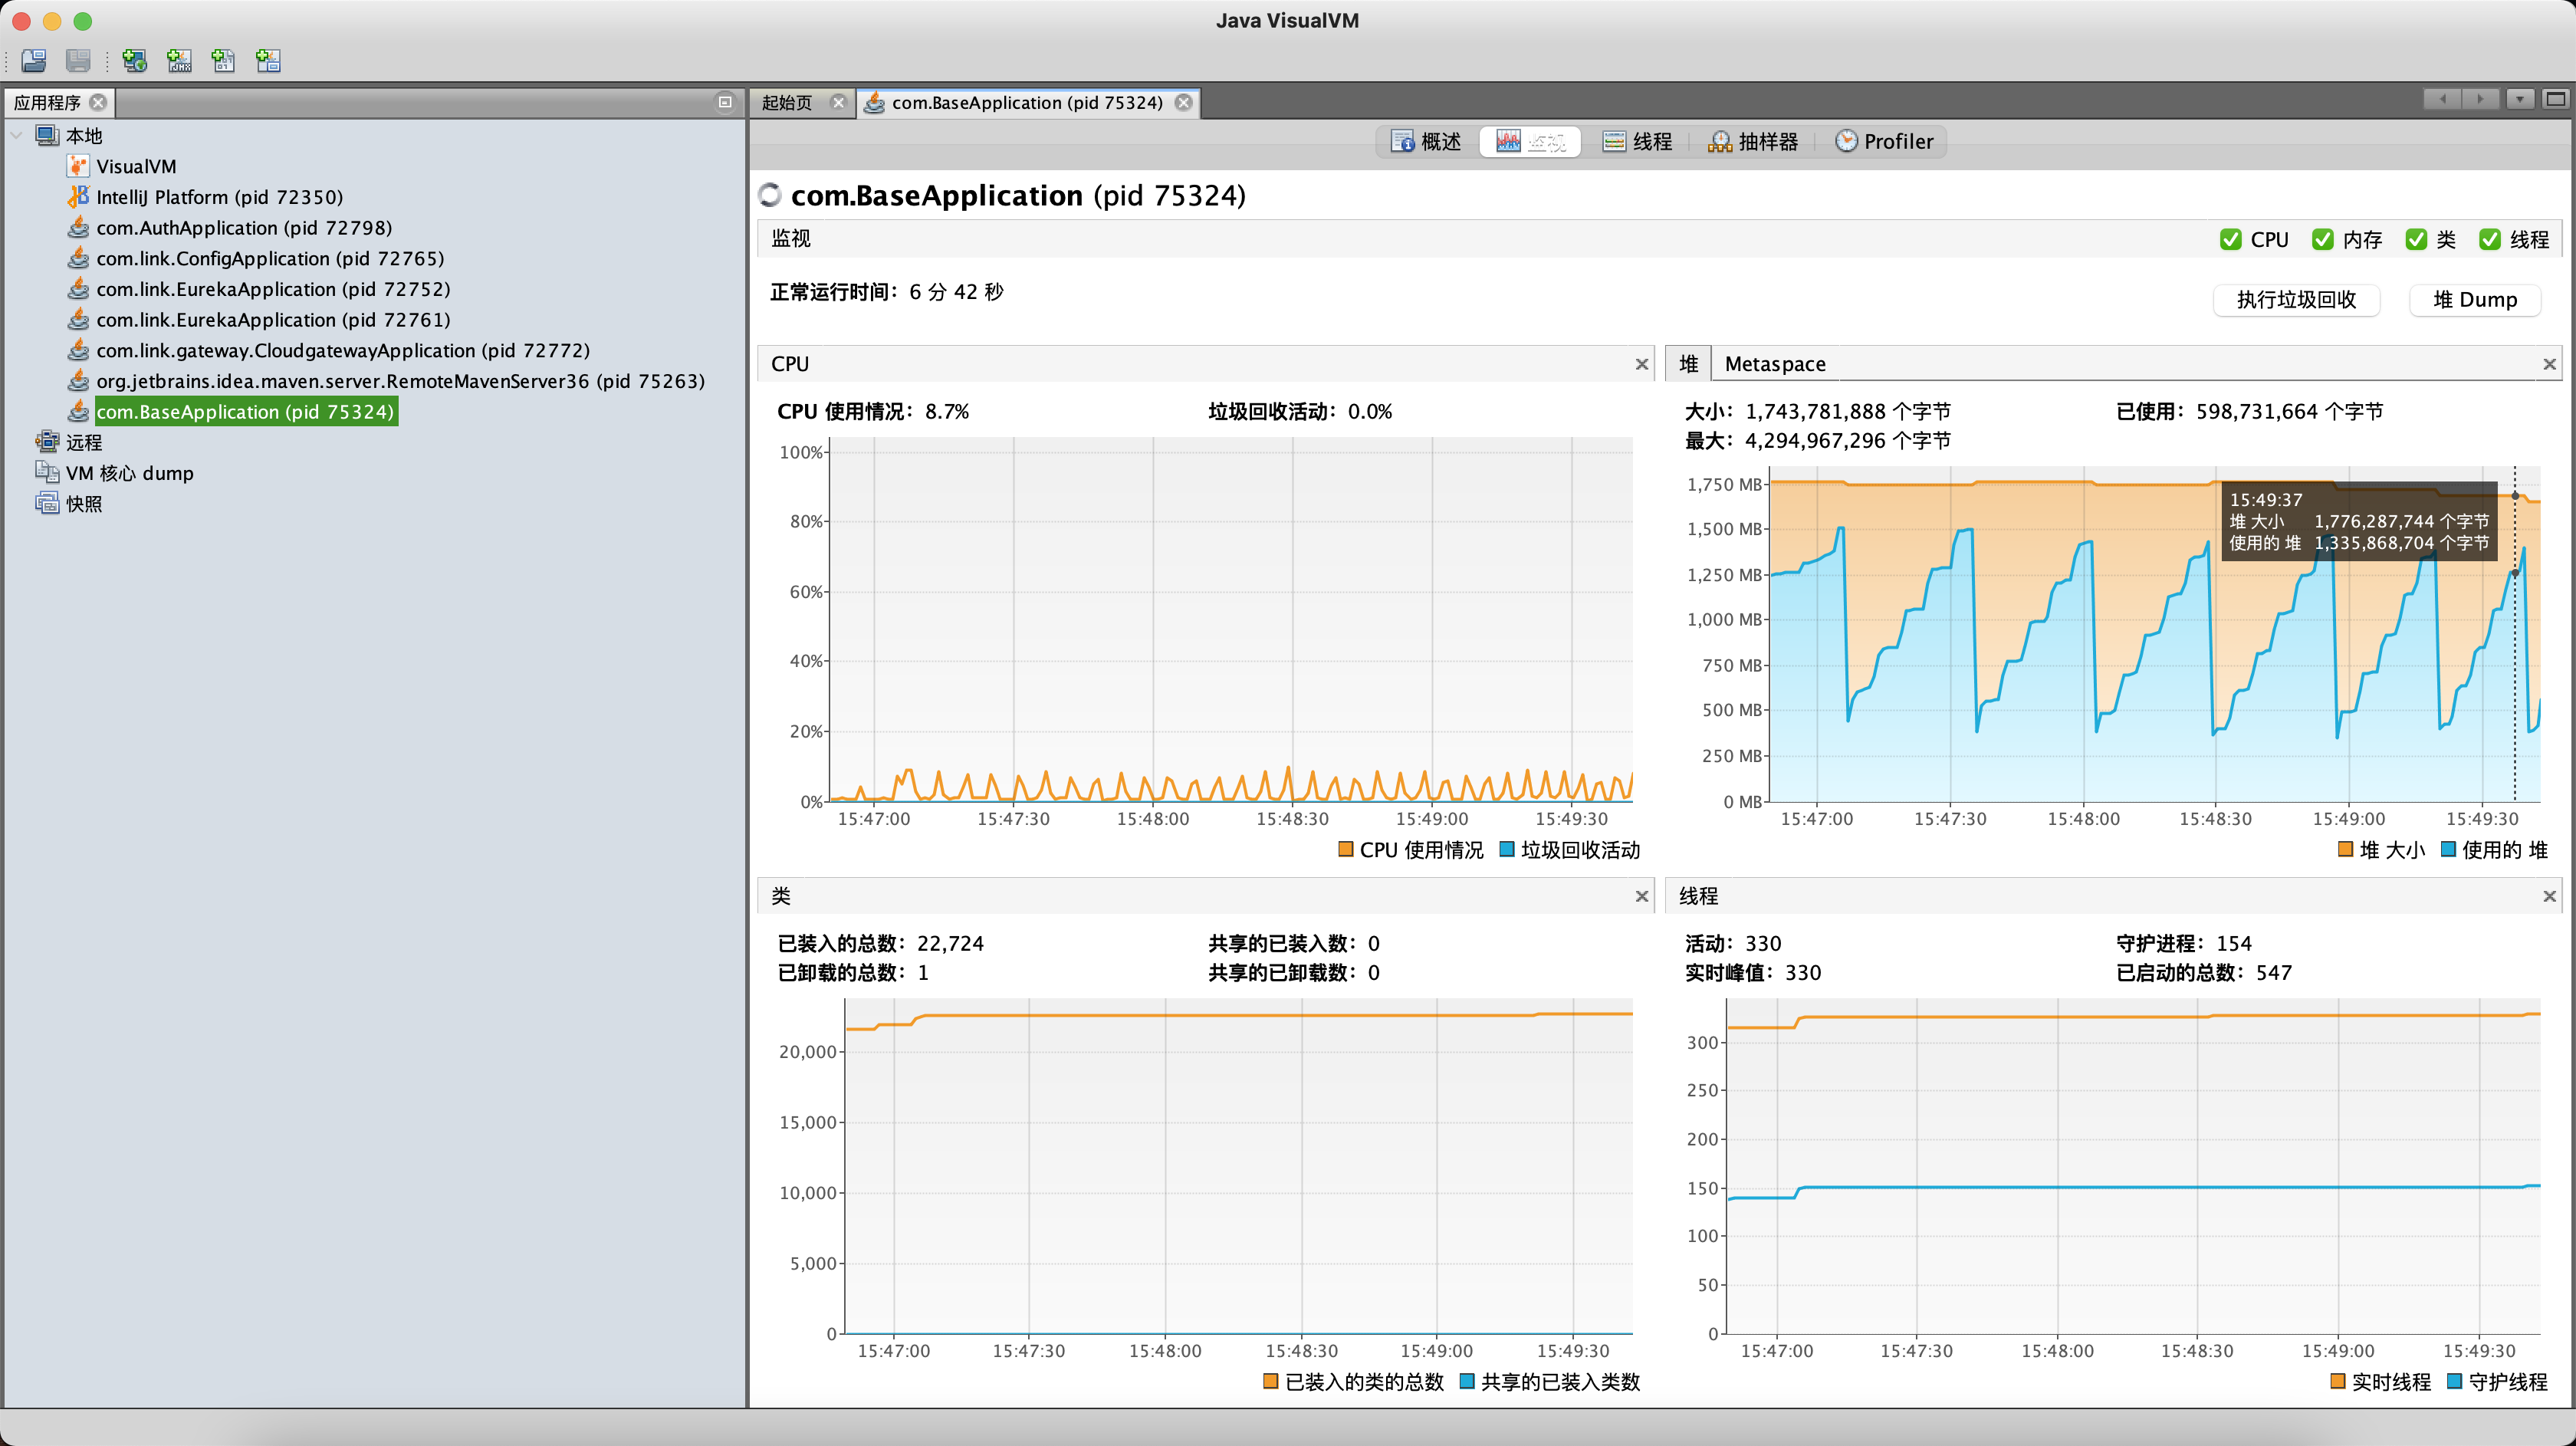Viewport: 2576px width, 1446px height.
Task: Click the Java icon beside EurekaApplication pid 72752
Action: point(78,289)
